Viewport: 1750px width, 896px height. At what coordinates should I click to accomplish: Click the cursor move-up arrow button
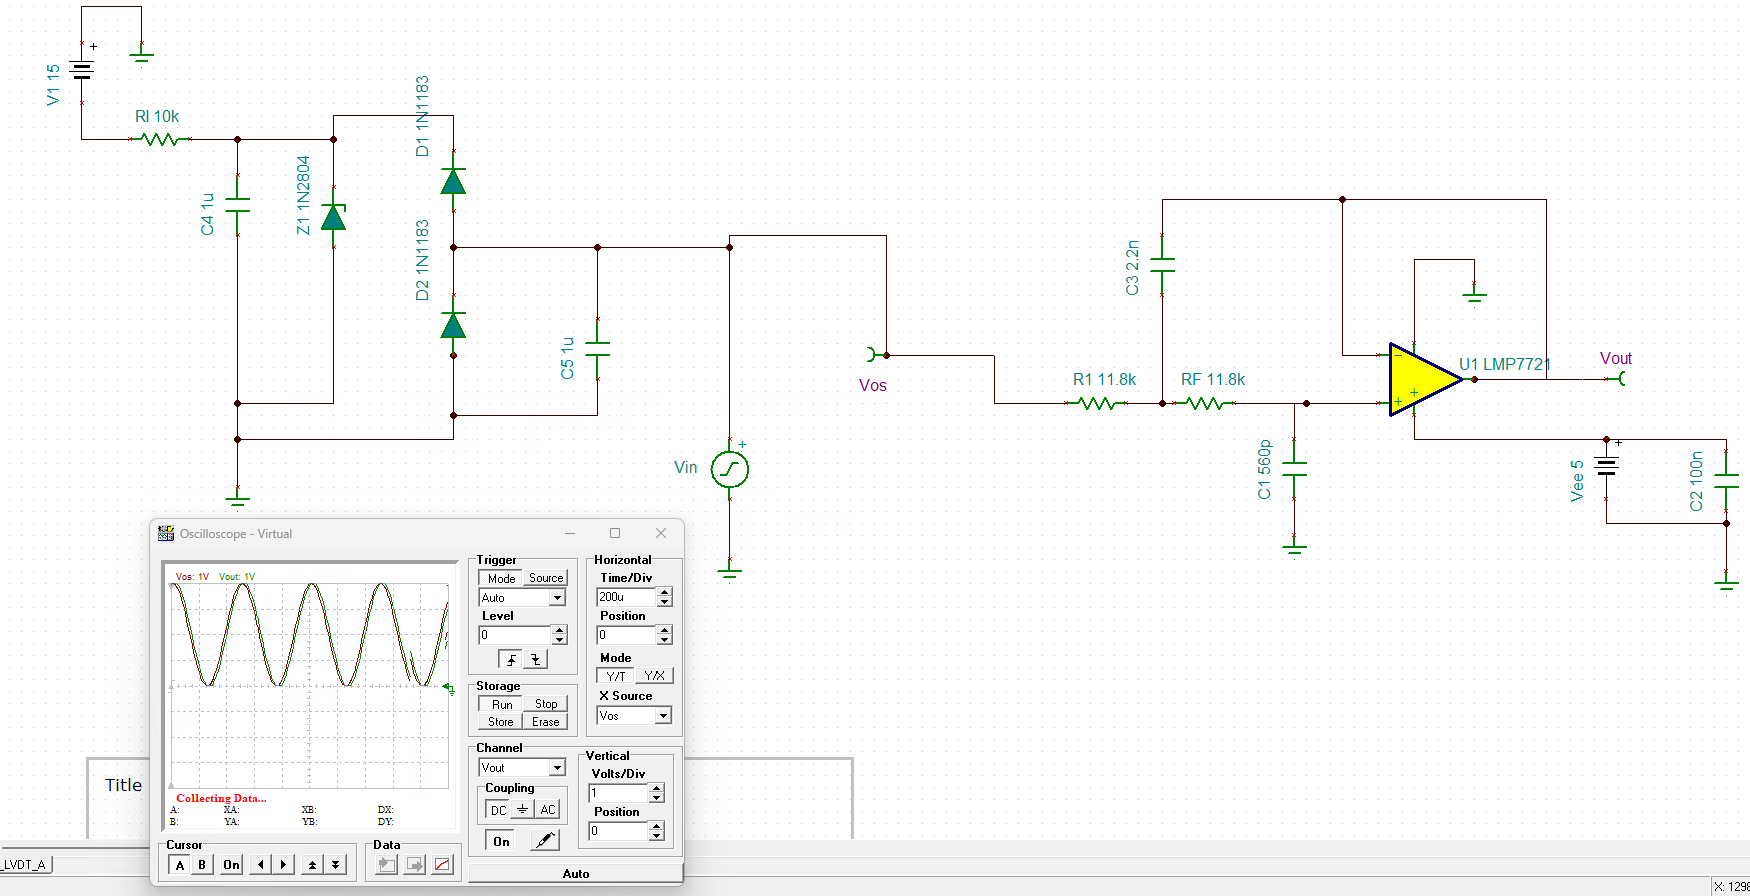tap(312, 864)
